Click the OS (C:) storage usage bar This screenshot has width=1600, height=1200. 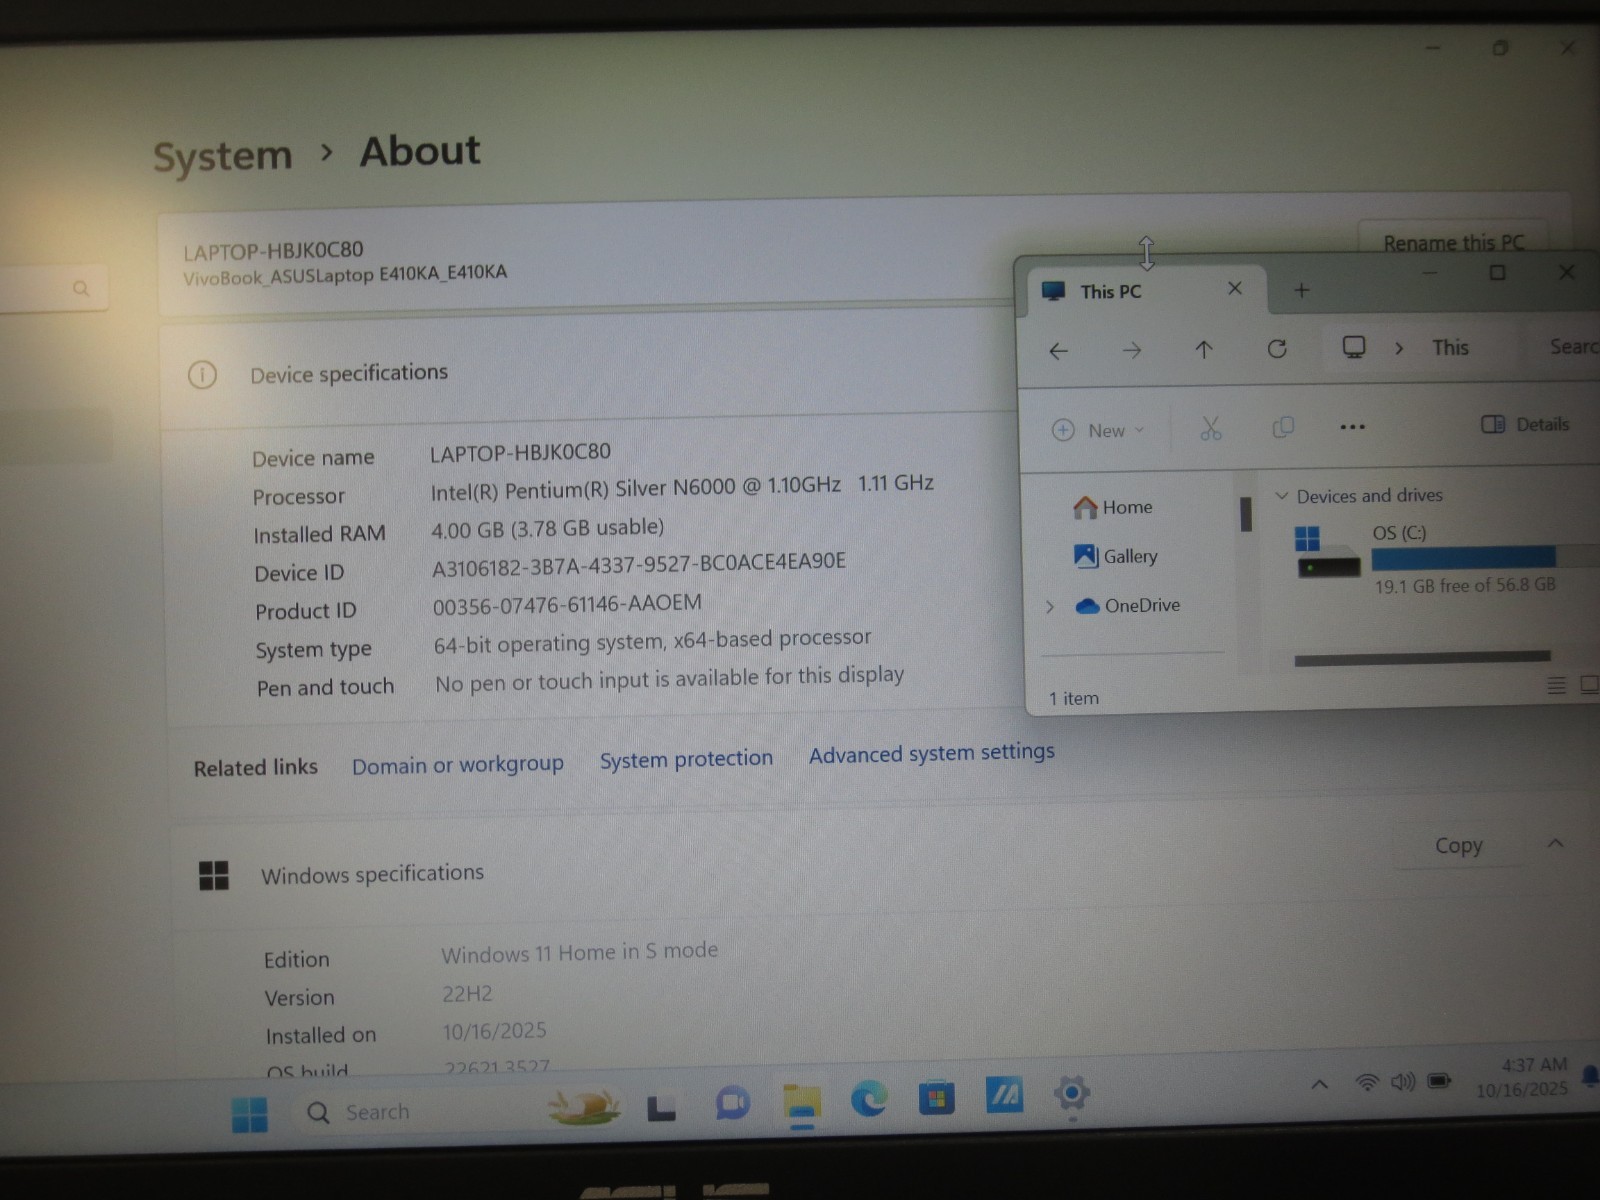pyautogui.click(x=1485, y=557)
